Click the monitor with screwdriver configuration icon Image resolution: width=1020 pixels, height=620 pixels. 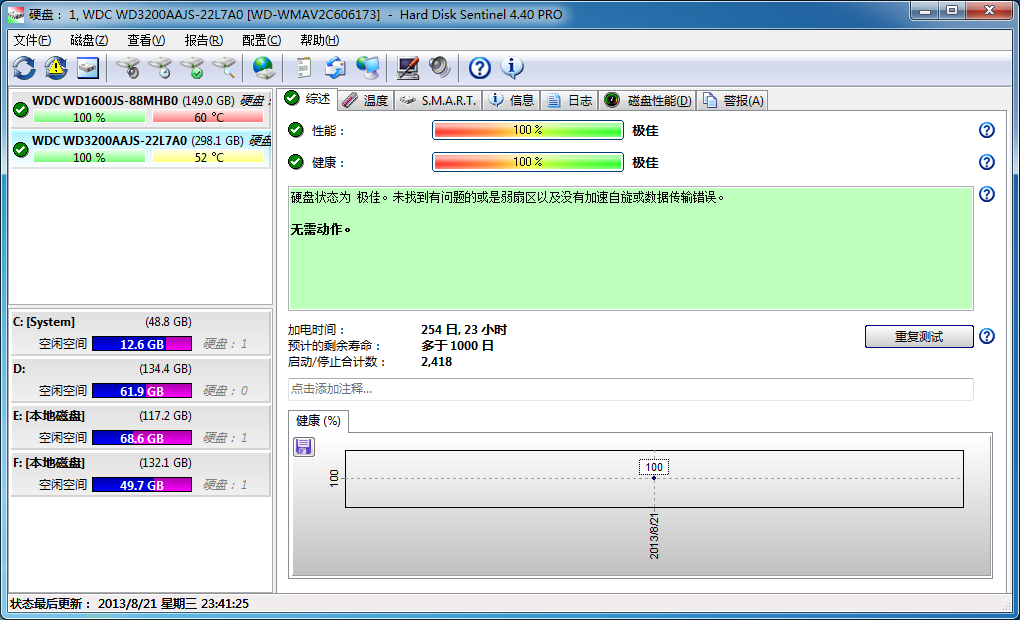408,68
